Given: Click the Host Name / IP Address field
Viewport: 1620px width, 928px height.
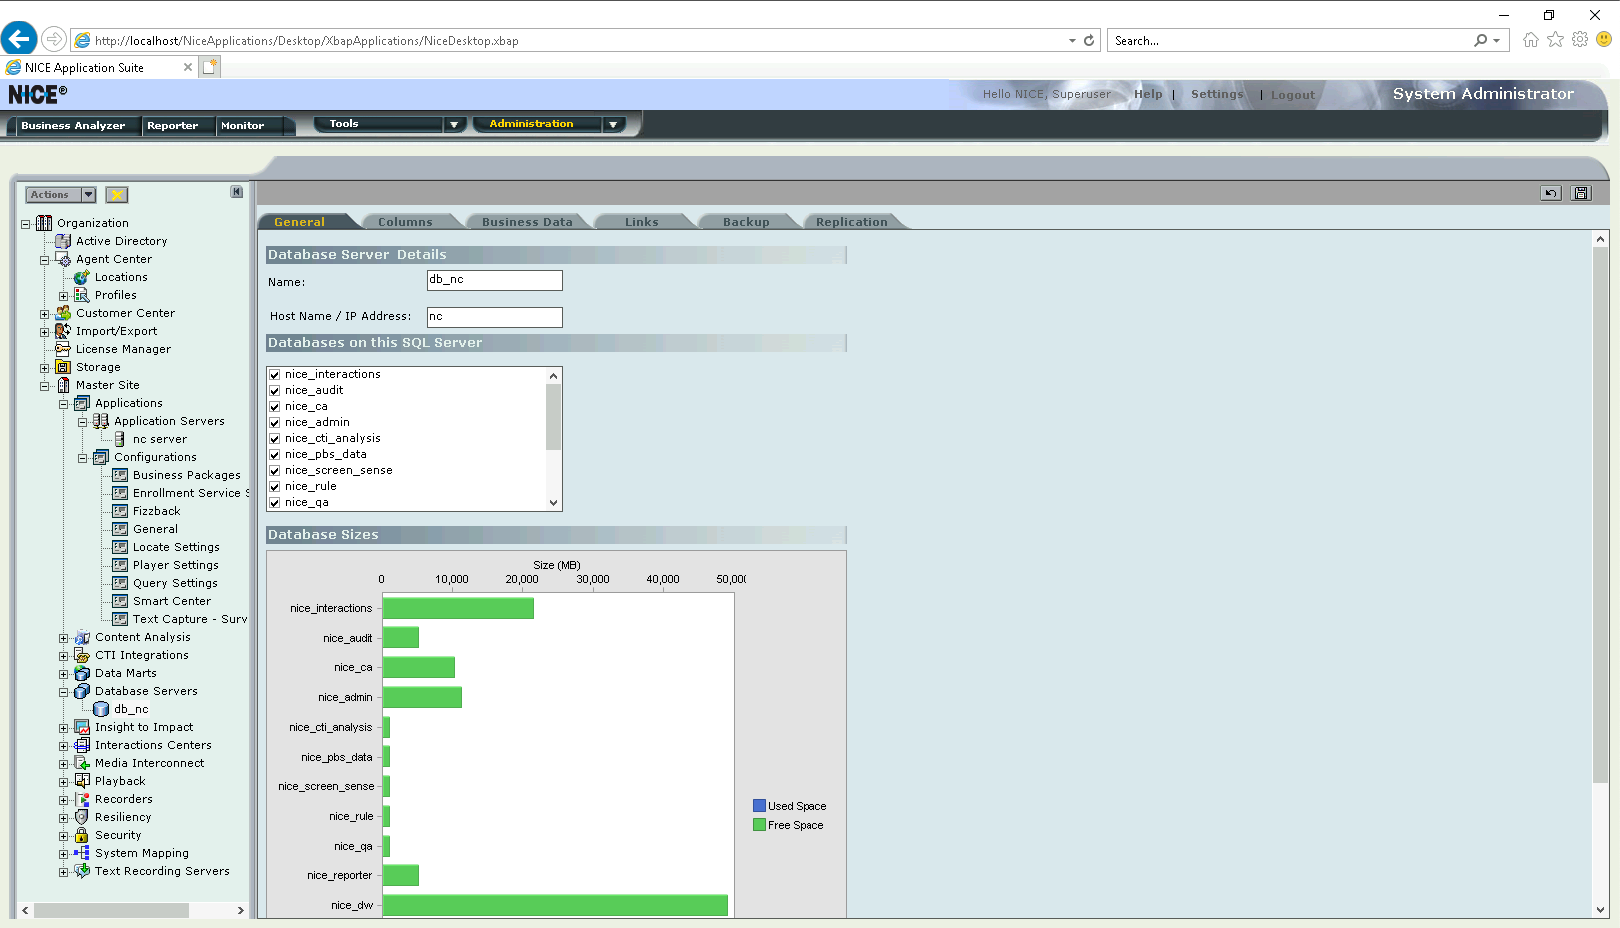Looking at the screenshot, I should click(x=494, y=317).
